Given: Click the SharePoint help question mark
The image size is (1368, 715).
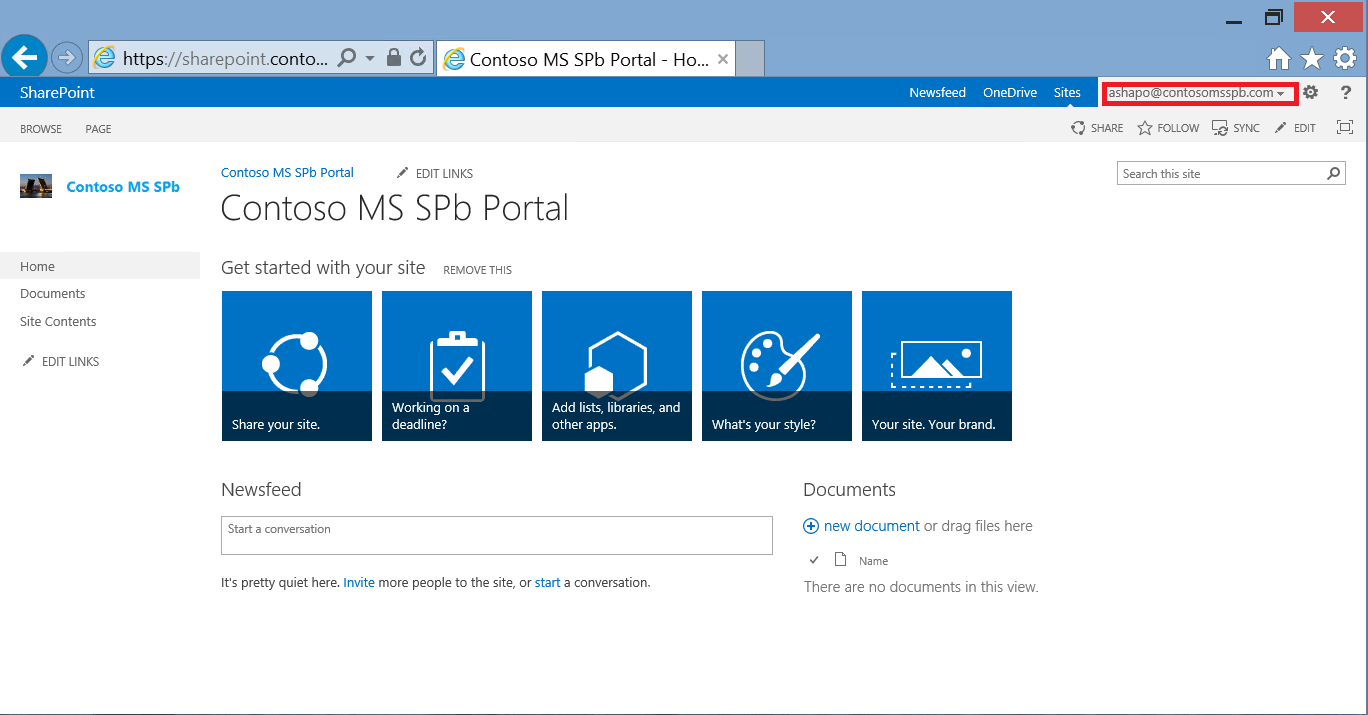Looking at the screenshot, I should pyautogui.click(x=1346, y=93).
